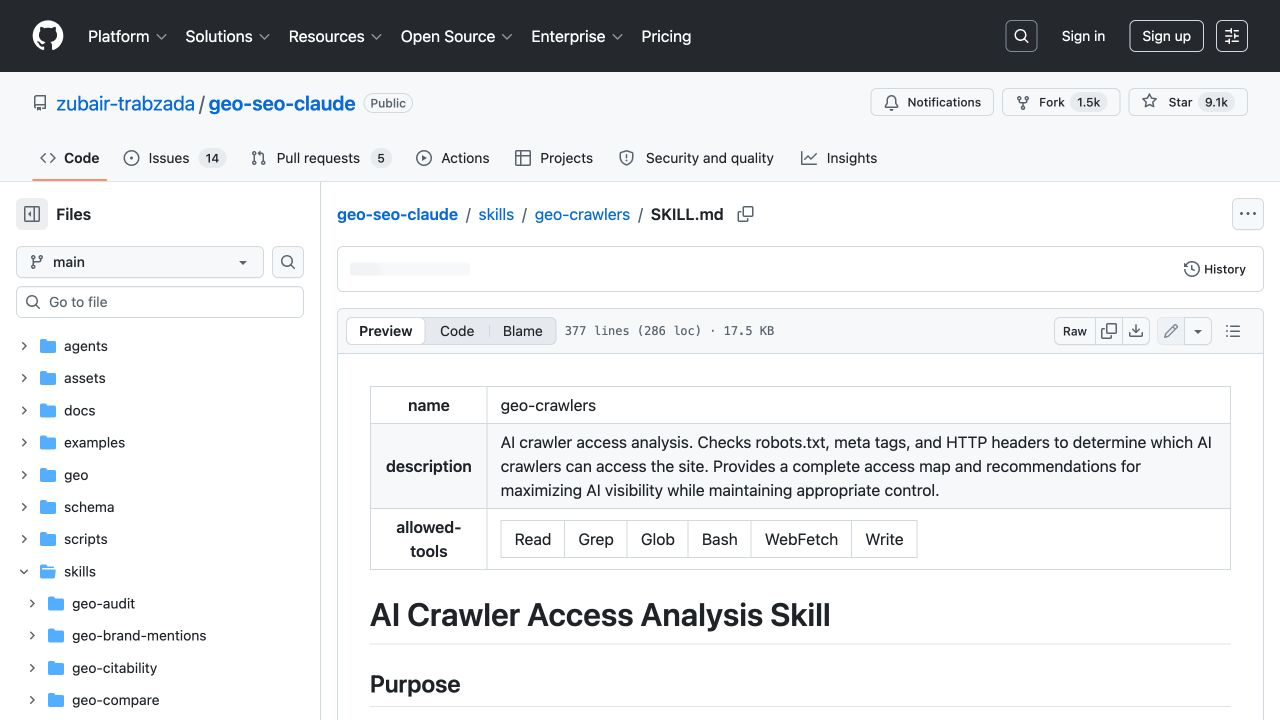Click the scripts folder icon

[48, 539]
